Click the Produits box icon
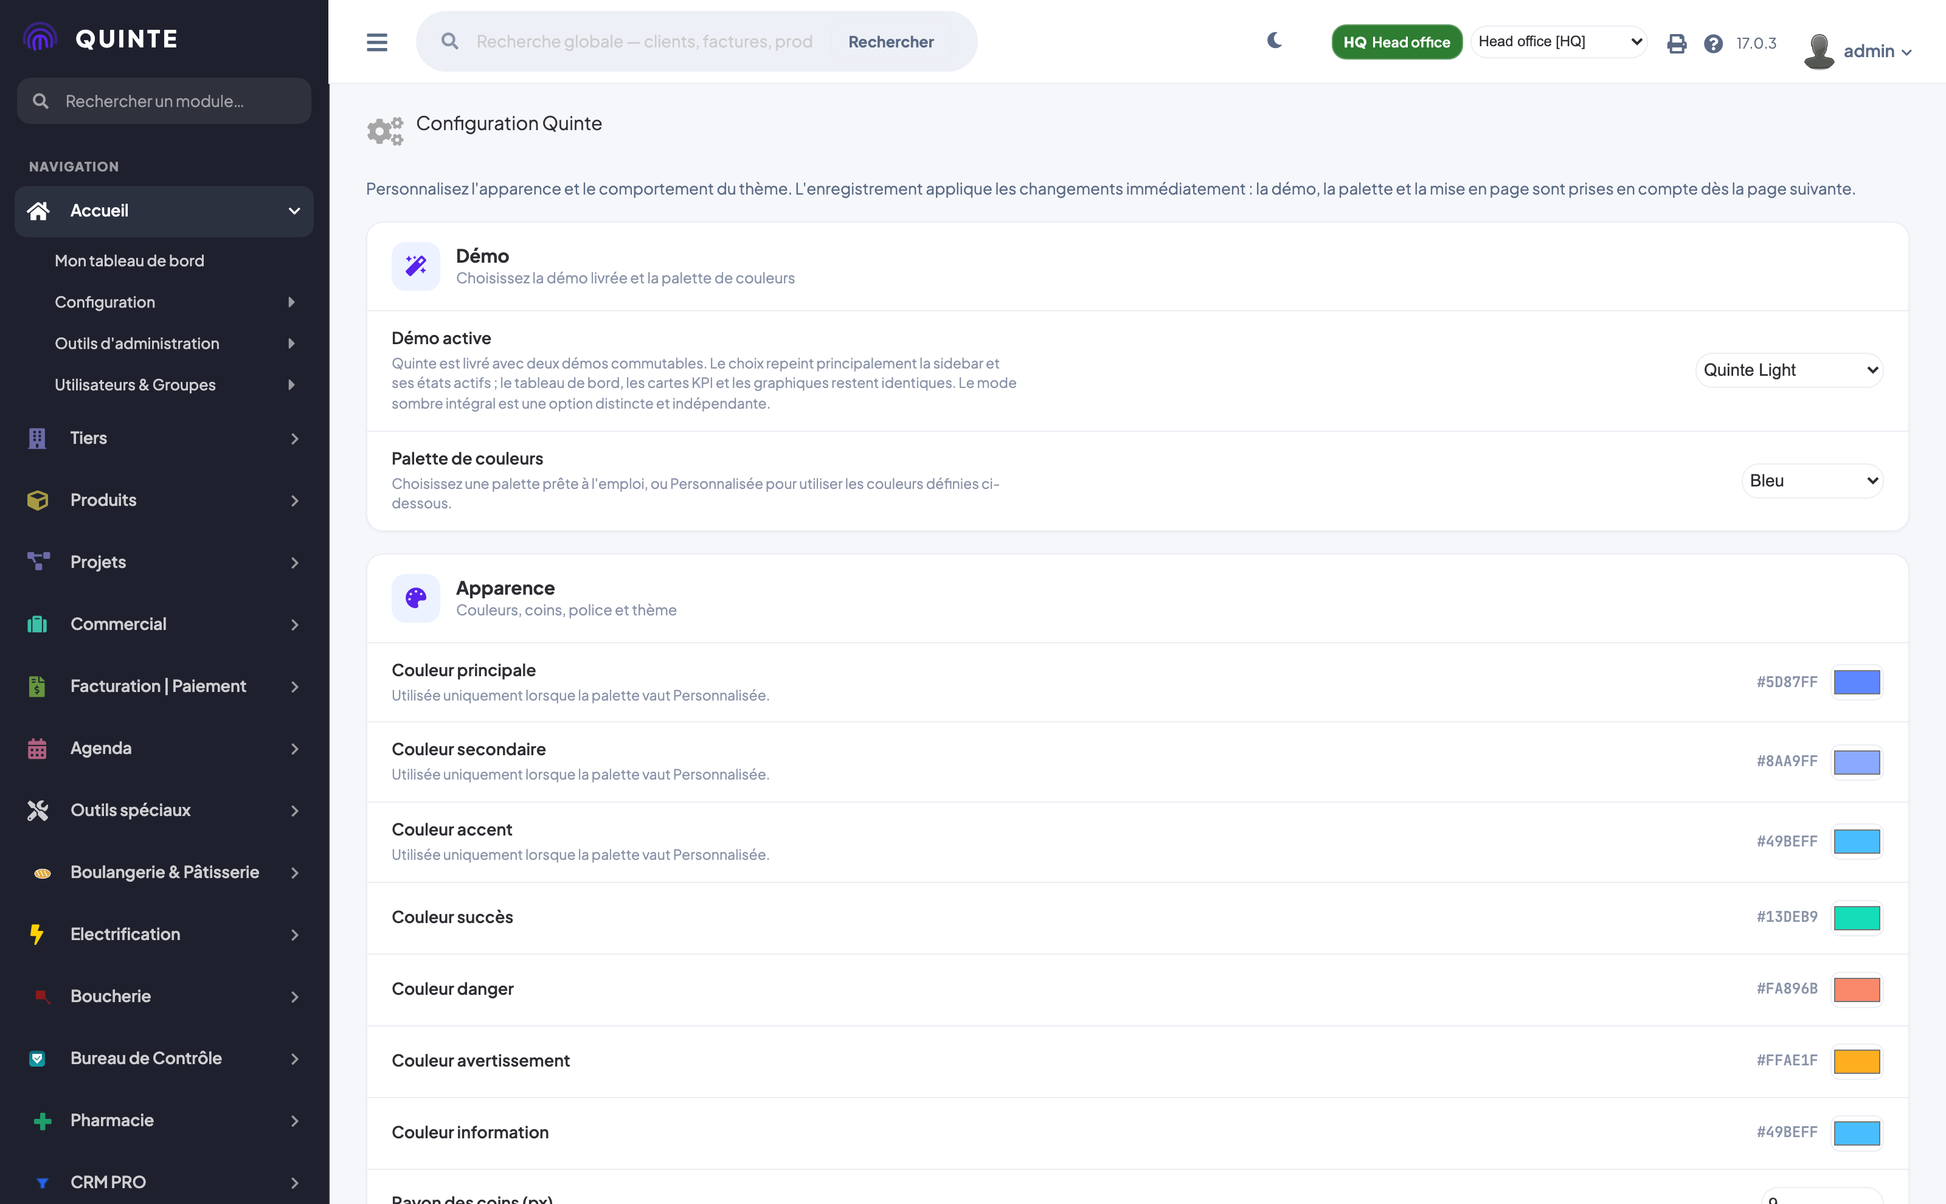The width and height of the screenshot is (1946, 1204). coord(37,500)
